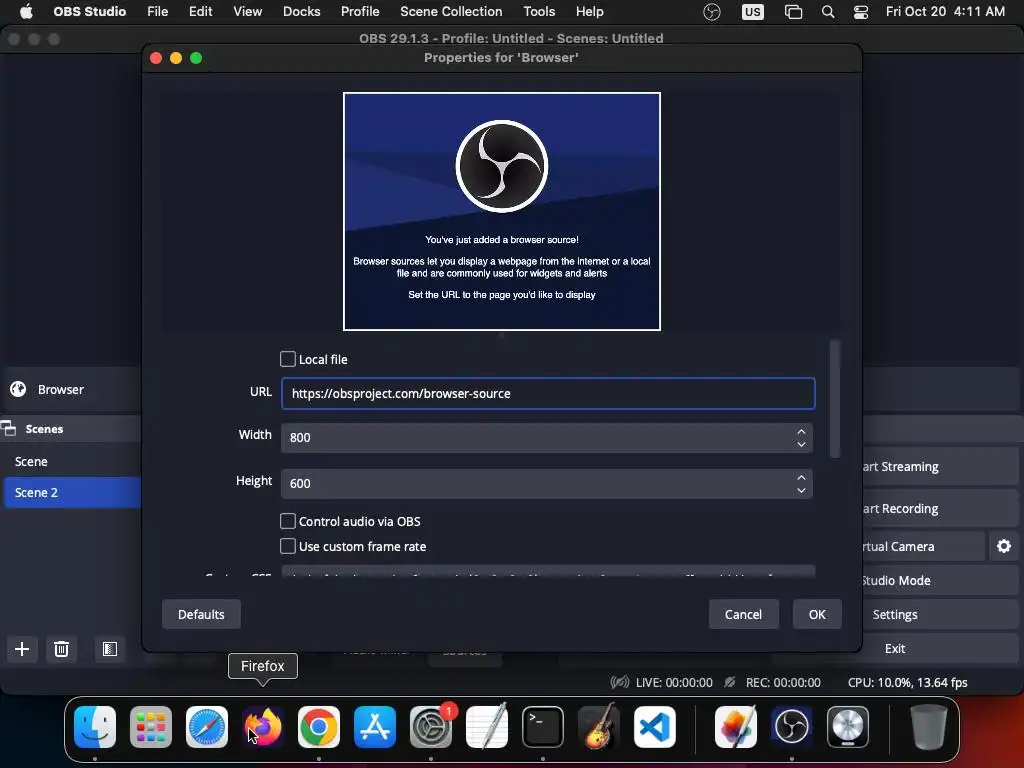Enable Use custom frame rate
The image size is (1024, 768).
coord(287,546)
